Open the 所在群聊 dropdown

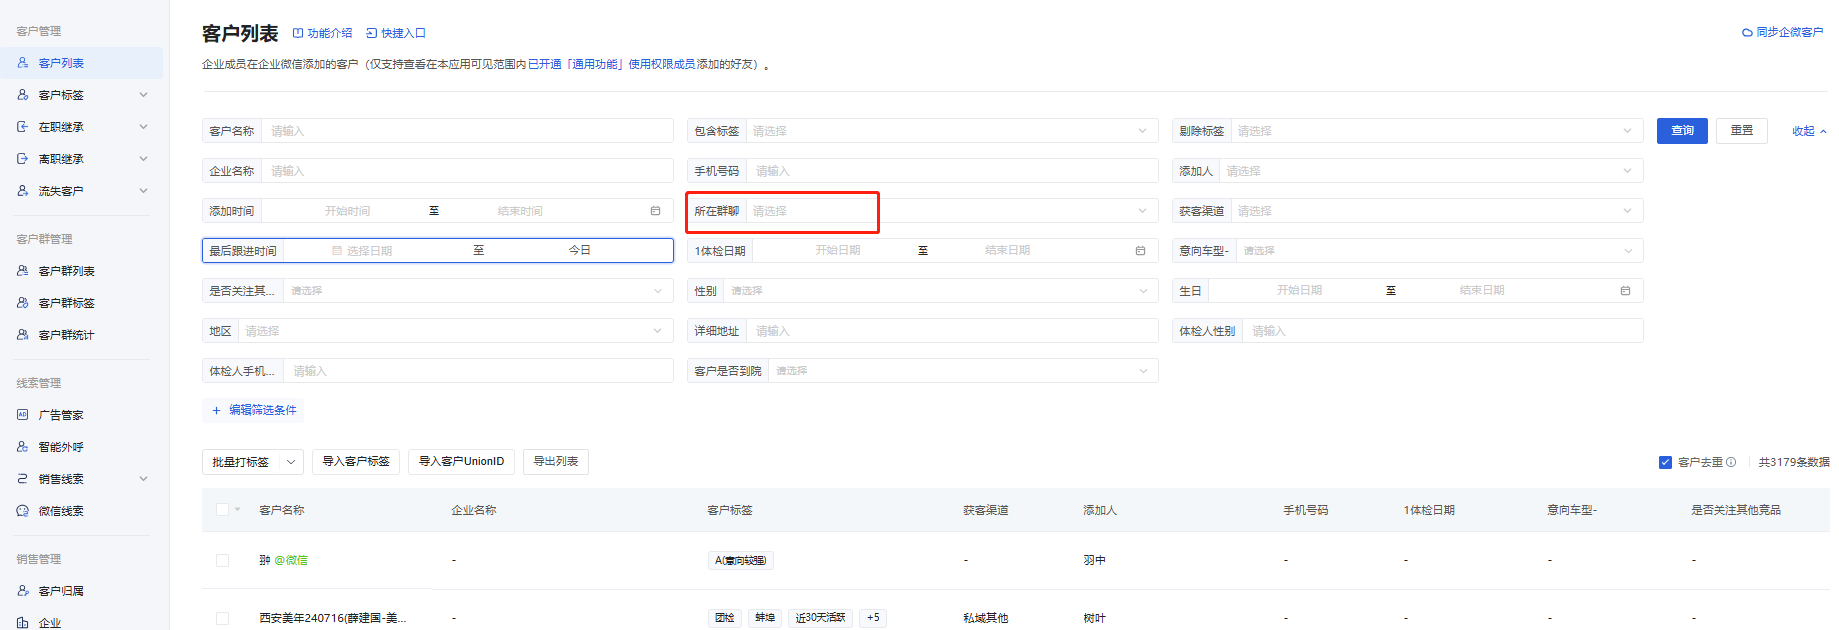click(x=952, y=211)
